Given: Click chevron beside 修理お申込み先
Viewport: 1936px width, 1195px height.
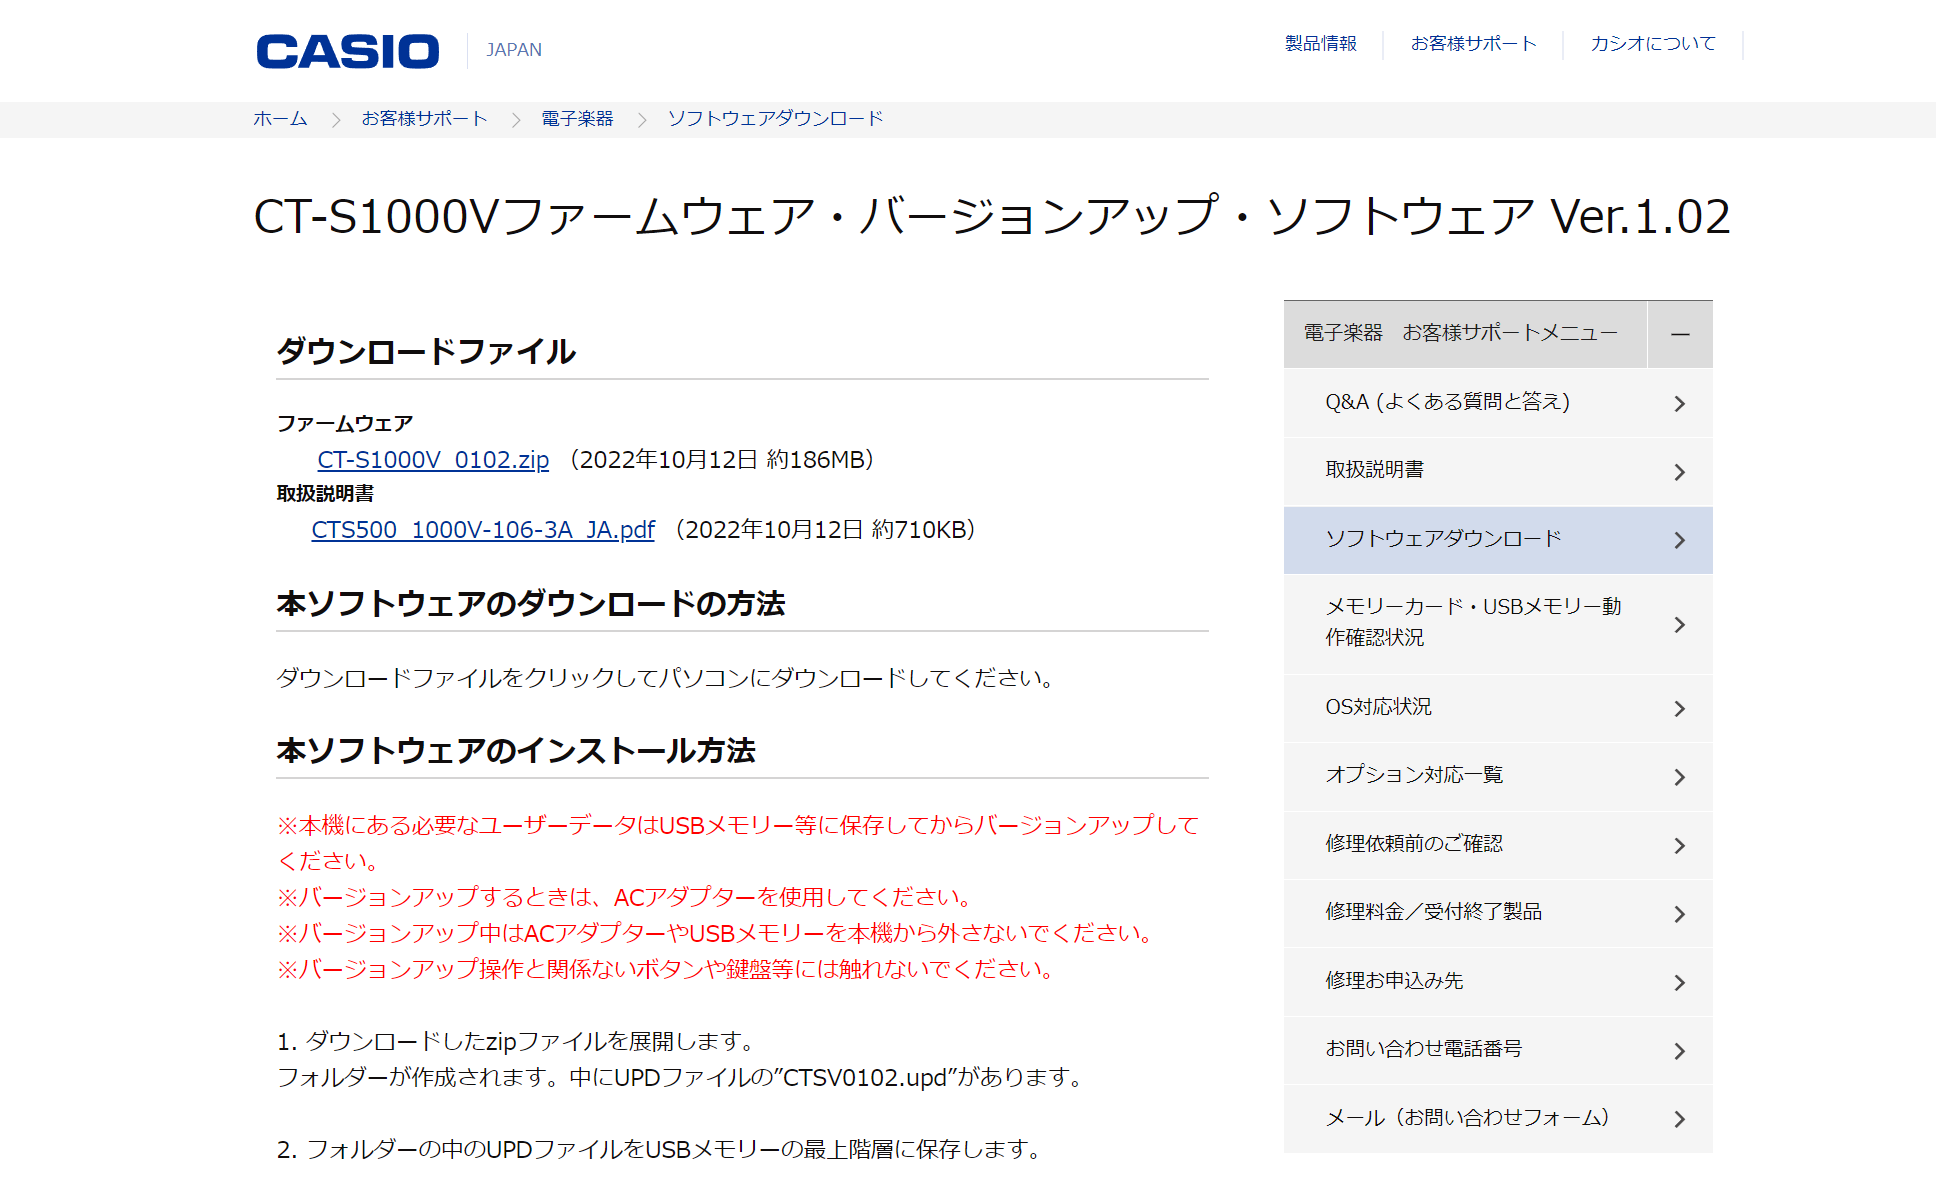Looking at the screenshot, I should click(1679, 982).
